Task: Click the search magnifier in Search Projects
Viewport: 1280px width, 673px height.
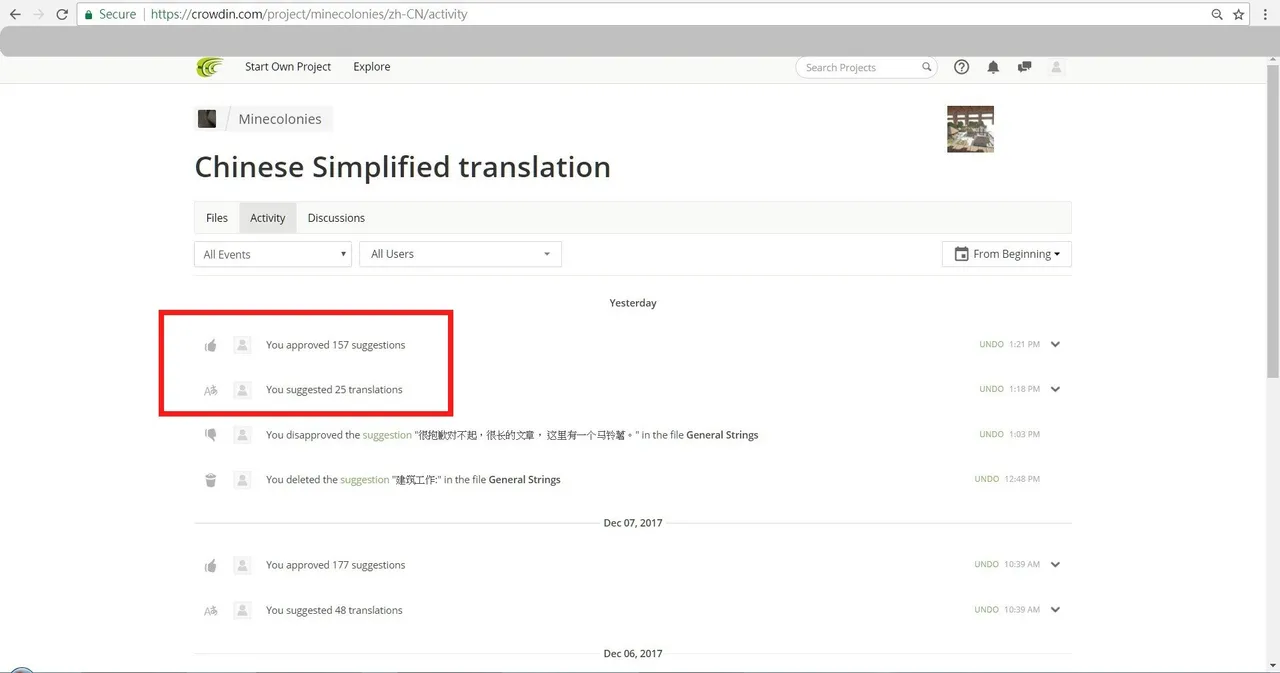Action: pyautogui.click(x=927, y=67)
